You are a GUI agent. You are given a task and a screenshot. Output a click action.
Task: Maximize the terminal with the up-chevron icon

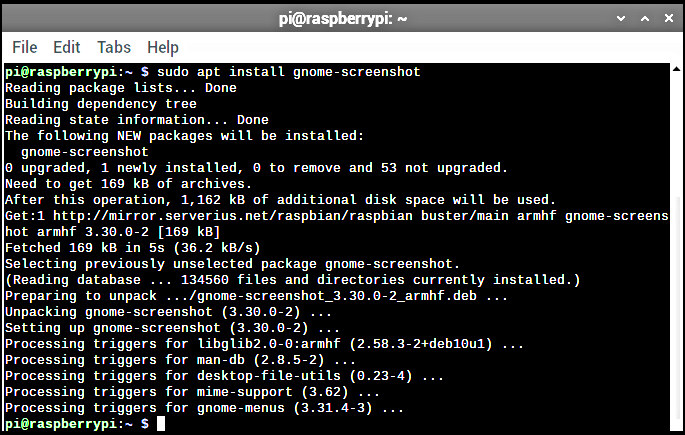(x=645, y=18)
